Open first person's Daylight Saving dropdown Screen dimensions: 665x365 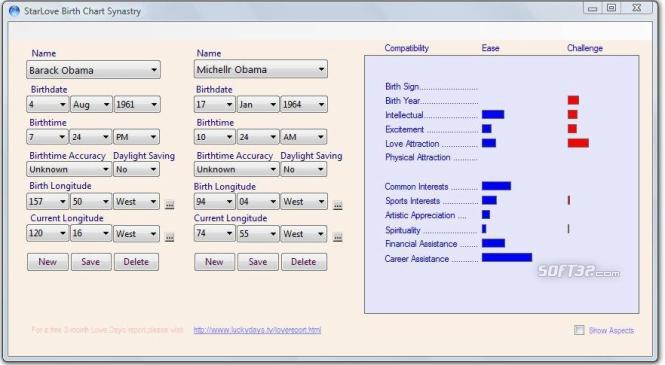coord(136,170)
